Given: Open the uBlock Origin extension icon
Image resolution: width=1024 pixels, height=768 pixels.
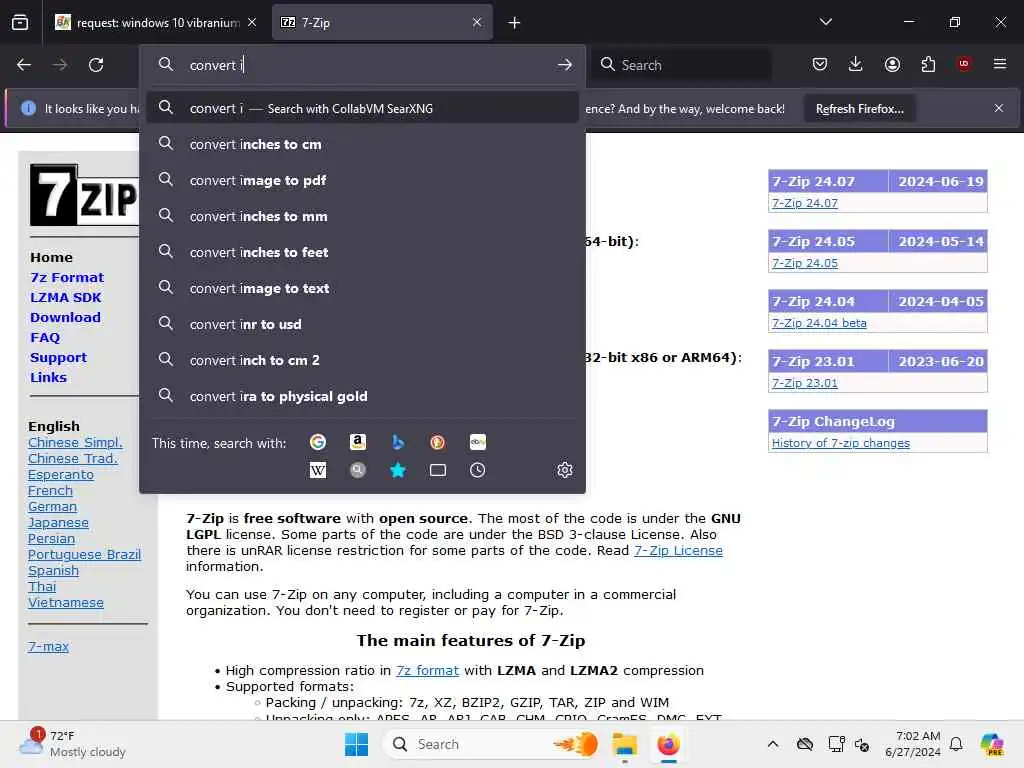Looking at the screenshot, I should (x=964, y=64).
